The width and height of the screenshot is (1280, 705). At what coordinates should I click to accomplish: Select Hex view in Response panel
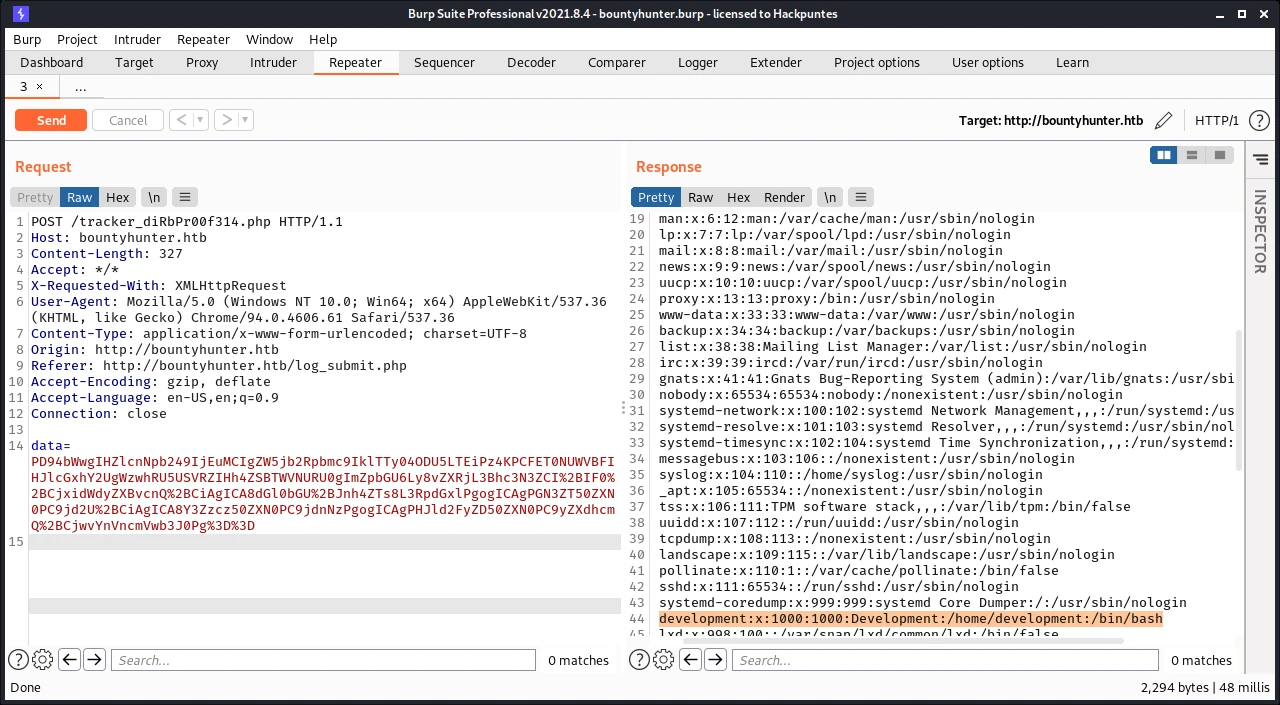click(739, 197)
